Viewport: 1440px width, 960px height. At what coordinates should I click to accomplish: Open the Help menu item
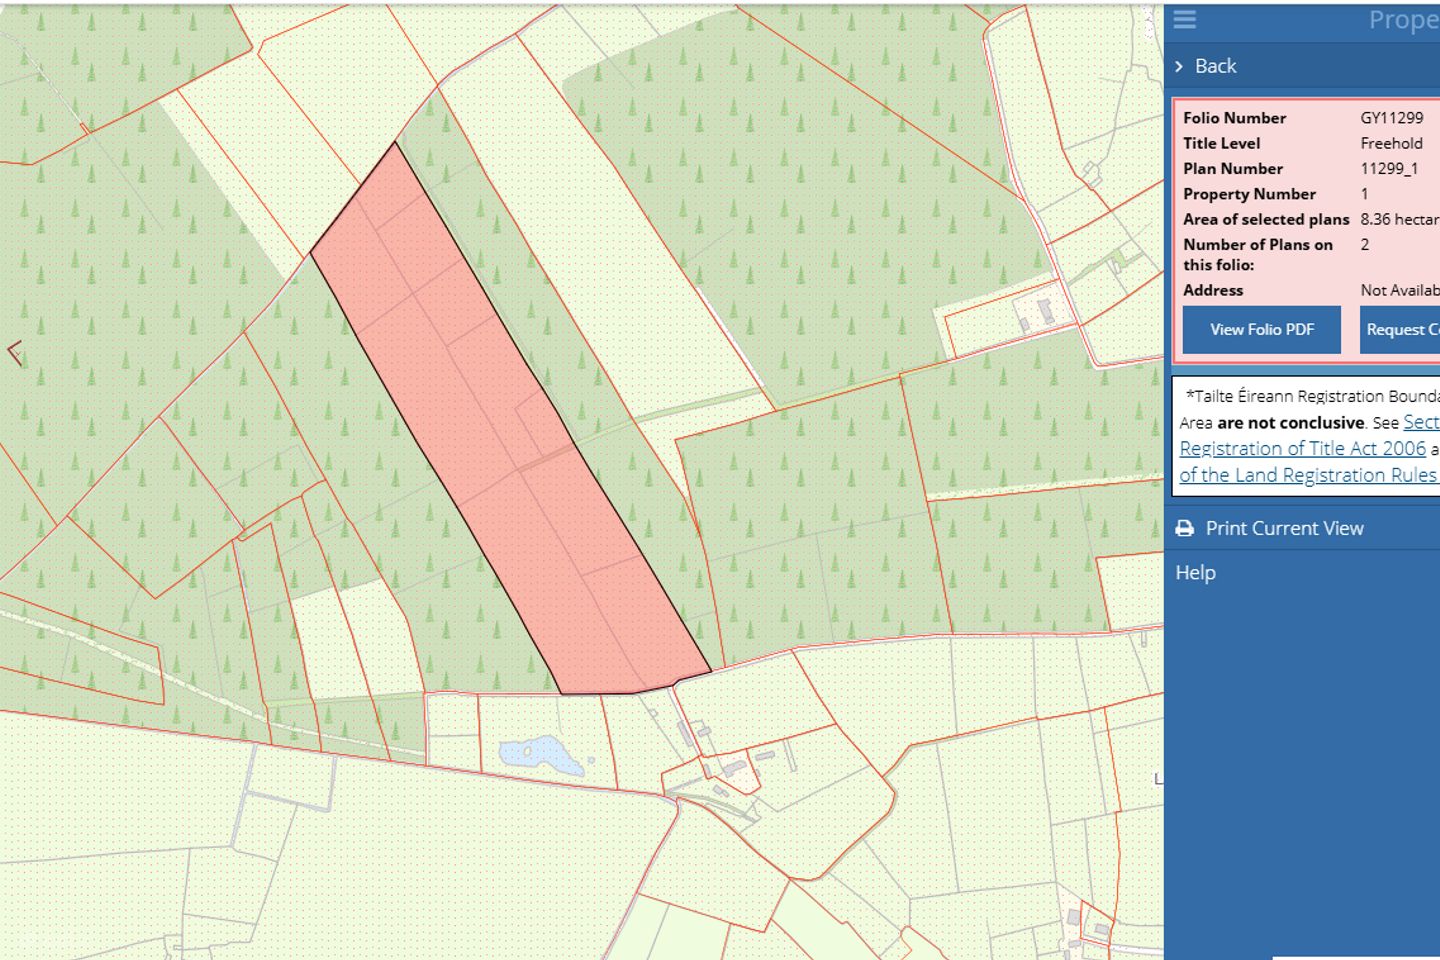click(x=1195, y=573)
